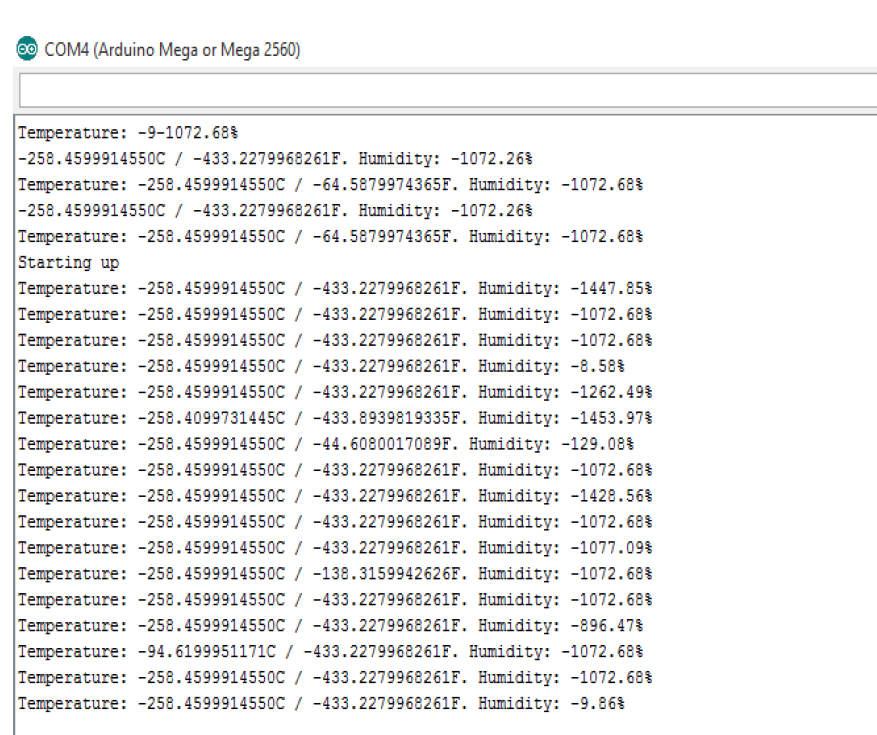Click the serial monitor send input field
This screenshot has height=735, width=877.
coord(447,92)
